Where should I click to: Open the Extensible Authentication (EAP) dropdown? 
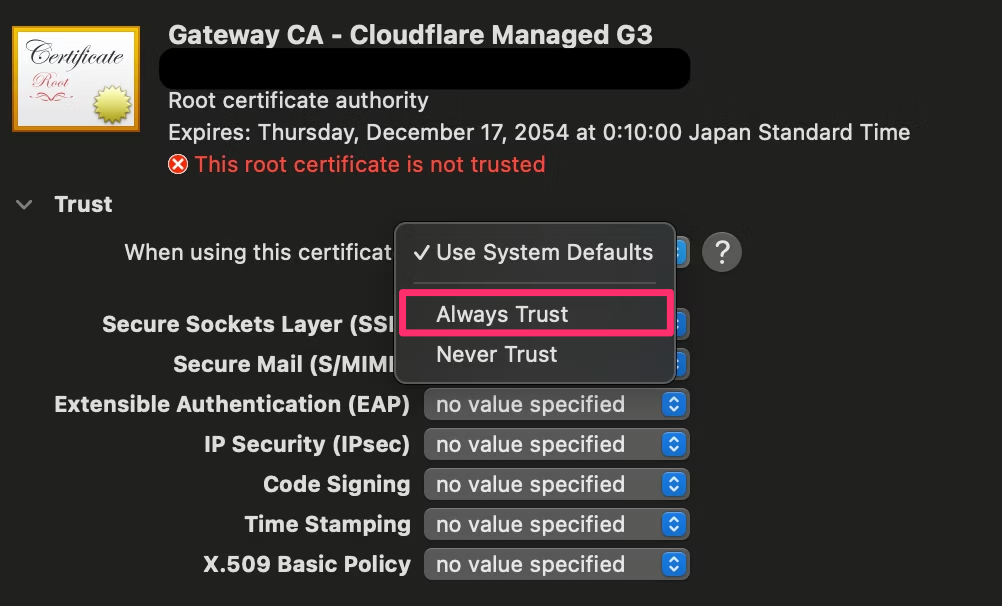(x=557, y=404)
